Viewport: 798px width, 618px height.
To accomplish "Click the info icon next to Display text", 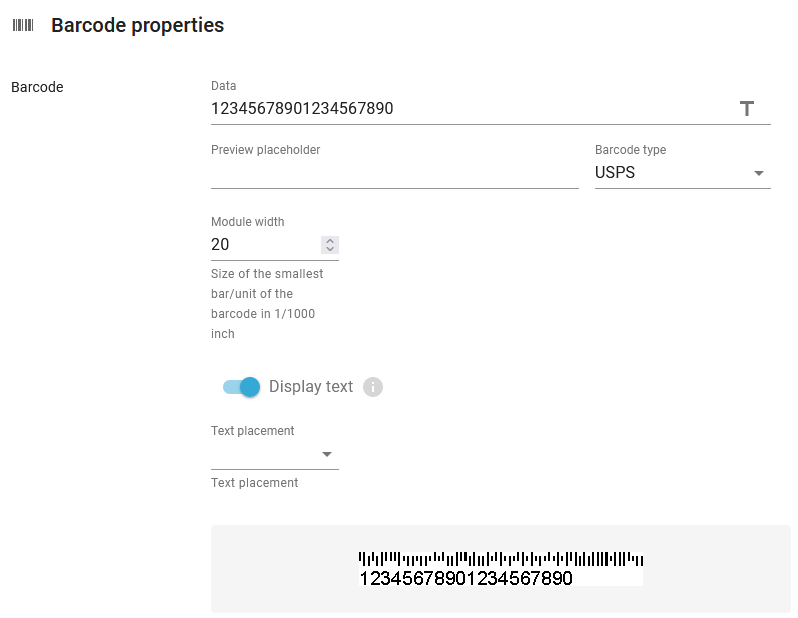I will (373, 387).
